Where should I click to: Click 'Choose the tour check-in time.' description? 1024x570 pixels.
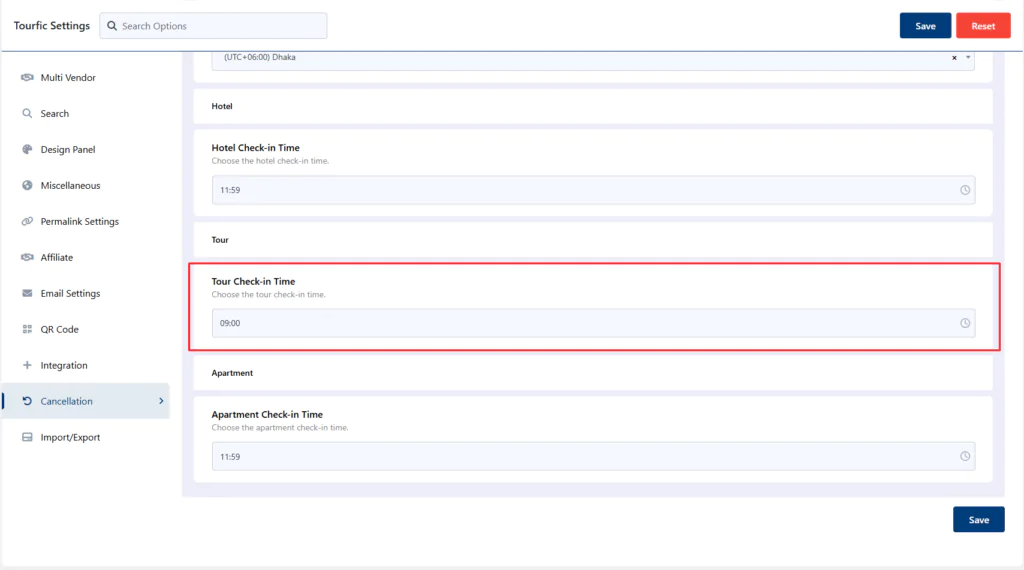click(x=268, y=294)
